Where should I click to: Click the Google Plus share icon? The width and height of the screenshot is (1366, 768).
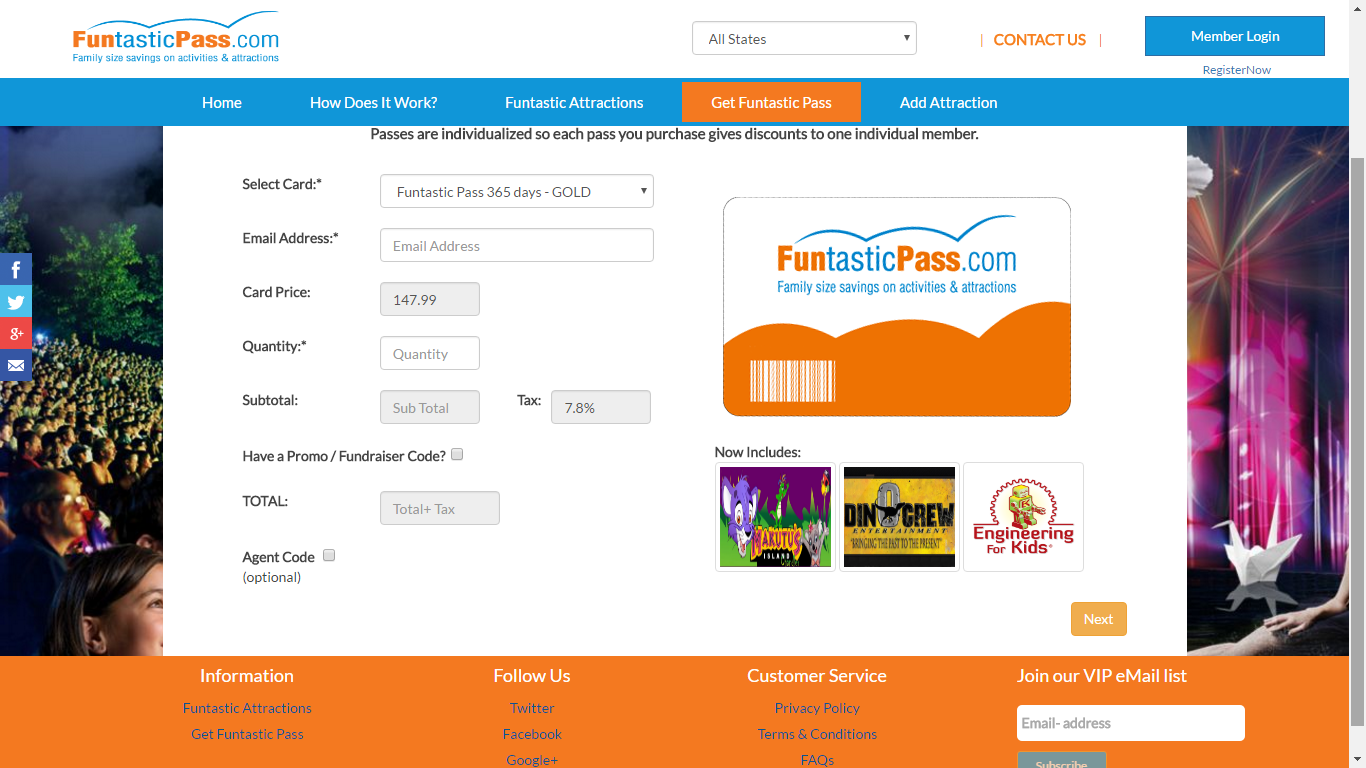point(16,334)
